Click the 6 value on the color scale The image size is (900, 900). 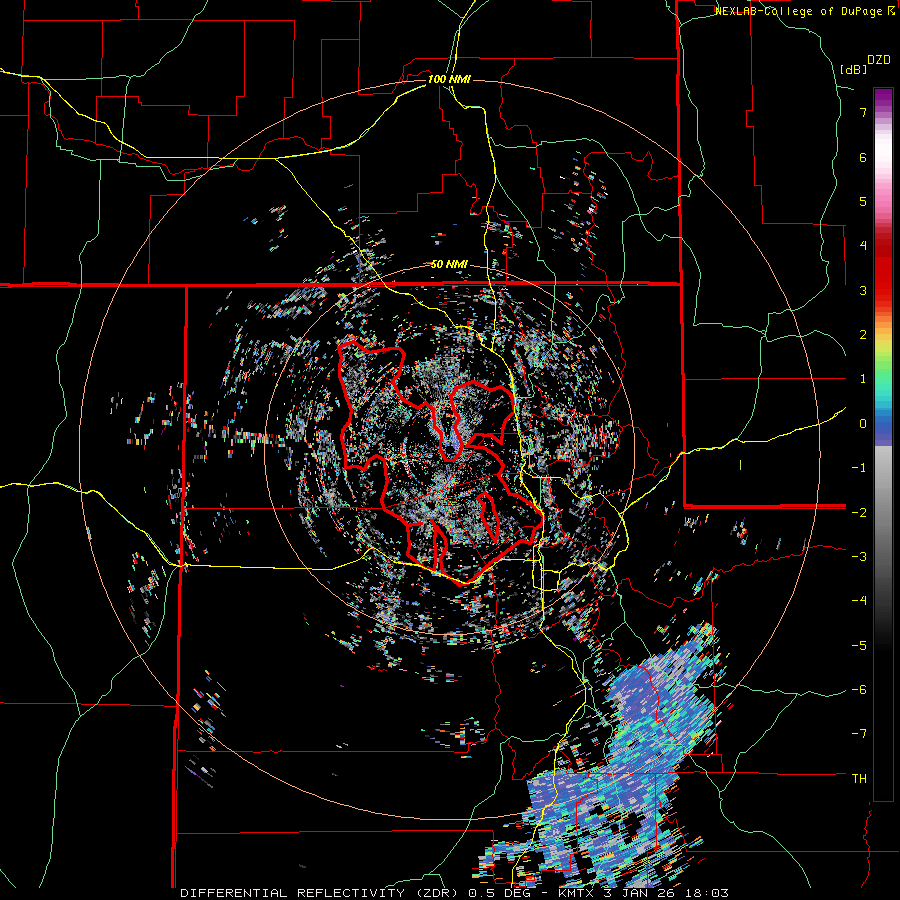(863, 157)
